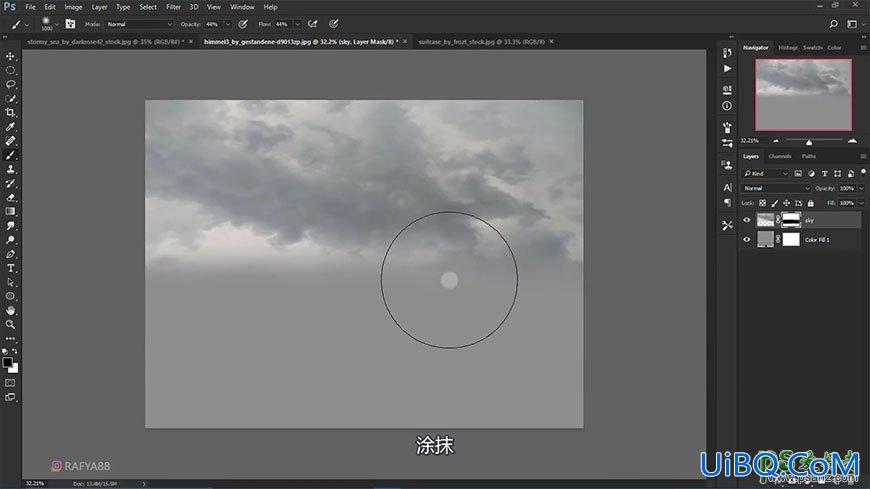Hide the sky layer
Image resolution: width=870 pixels, height=489 pixels.
tap(747, 220)
